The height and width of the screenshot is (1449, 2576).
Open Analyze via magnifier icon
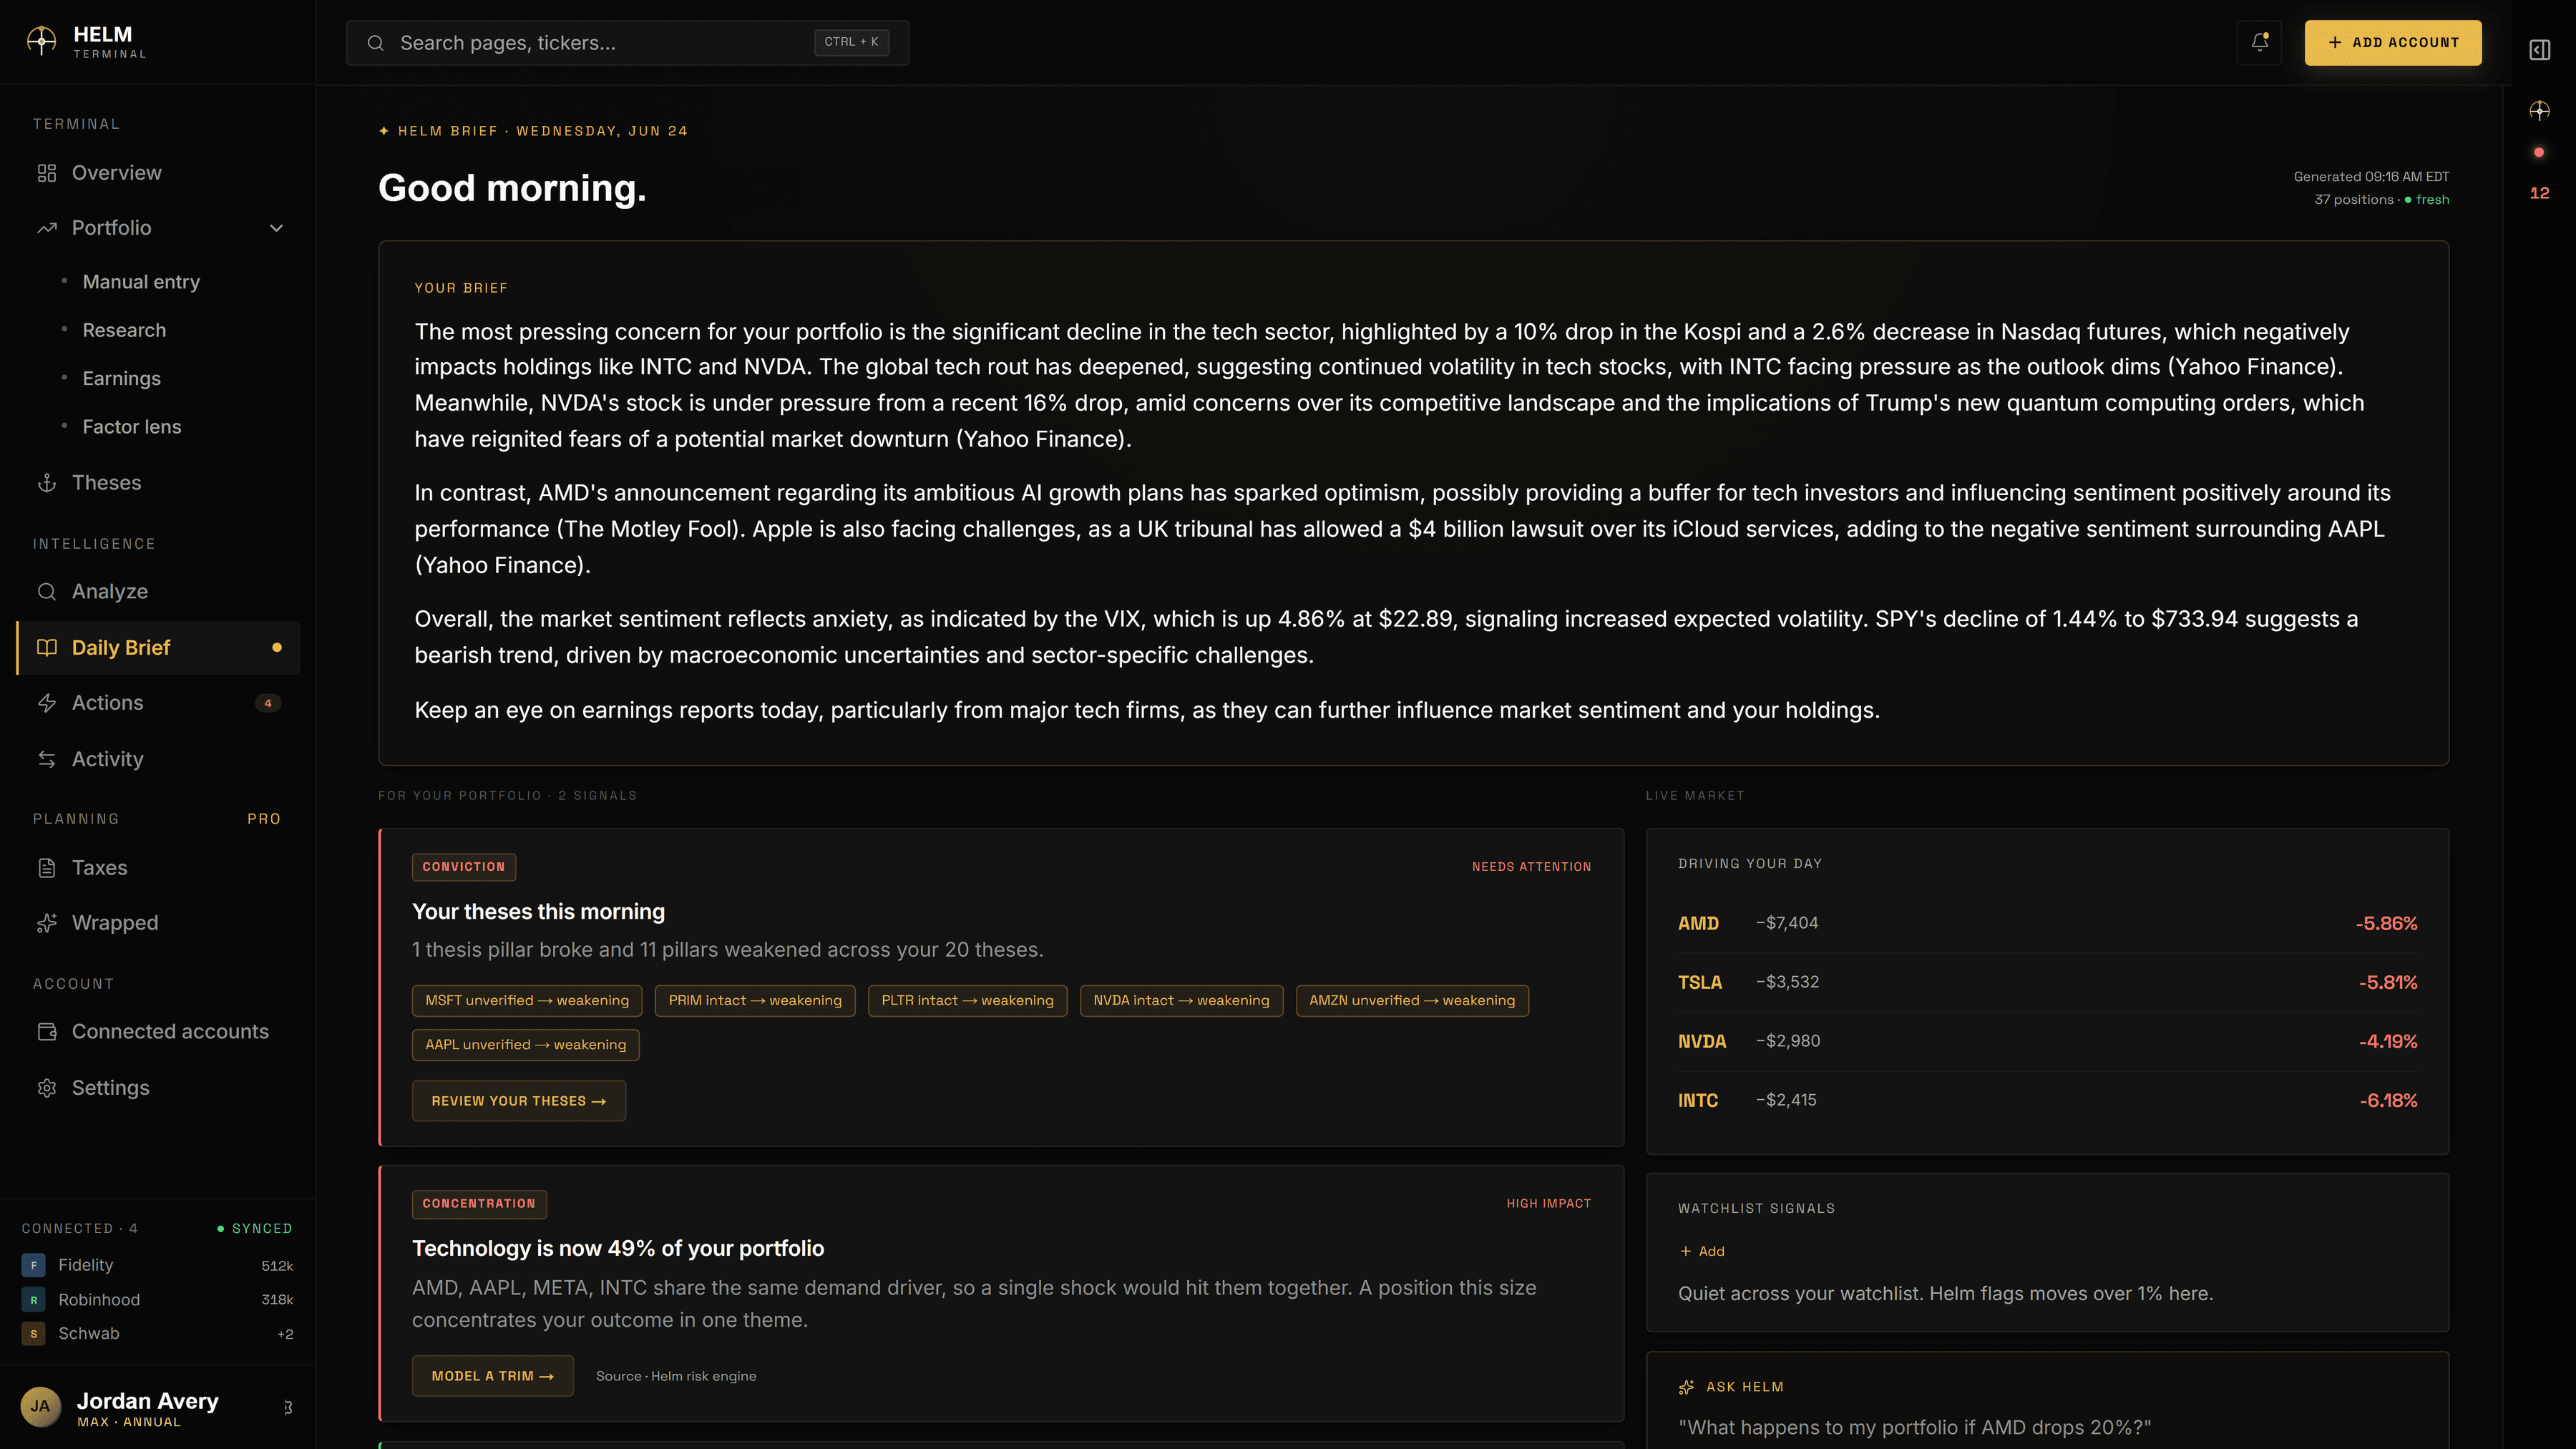click(47, 591)
